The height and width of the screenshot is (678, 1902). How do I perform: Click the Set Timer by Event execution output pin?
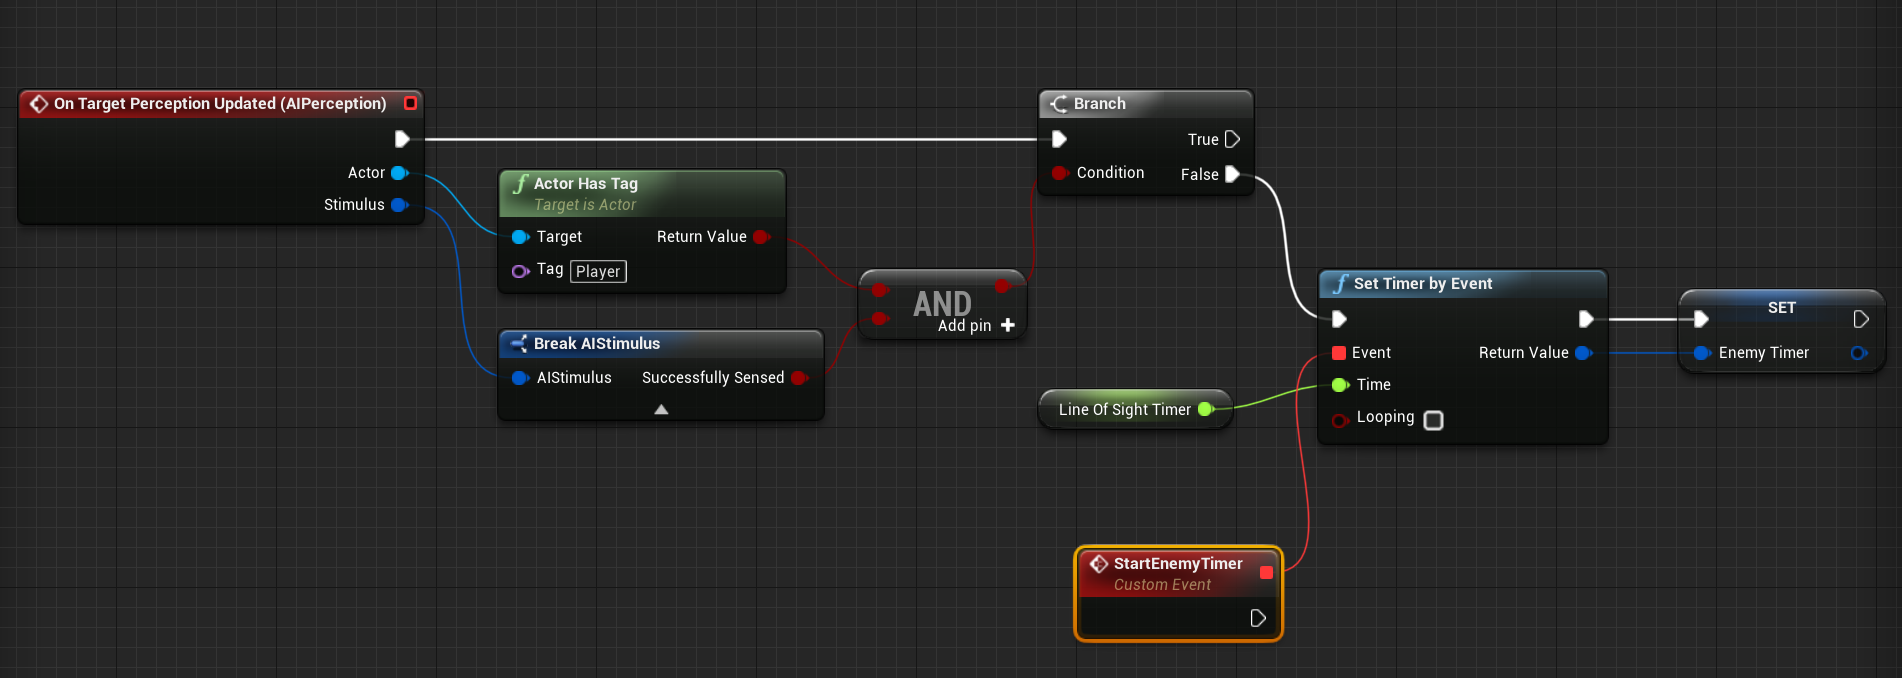[1585, 319]
